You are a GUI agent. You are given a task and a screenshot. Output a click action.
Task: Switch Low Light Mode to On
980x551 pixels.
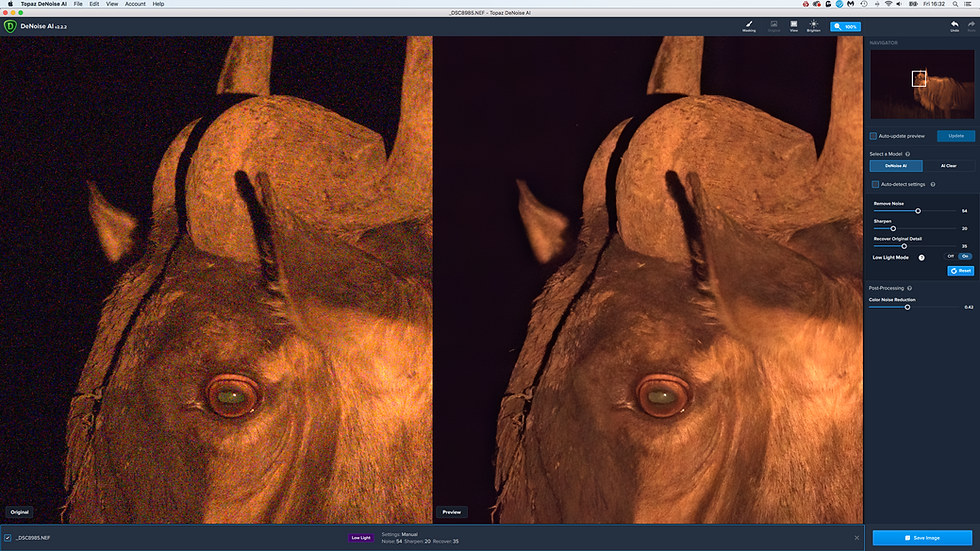966,256
